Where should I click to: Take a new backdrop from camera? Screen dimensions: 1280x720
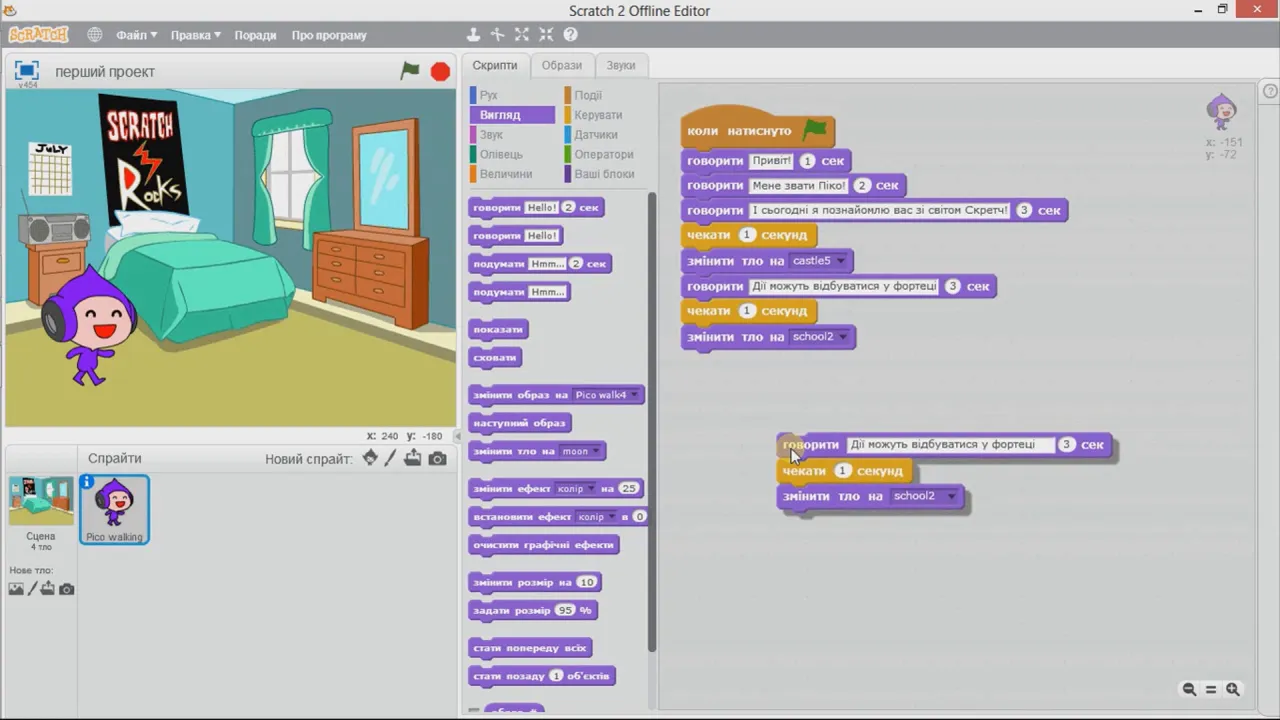click(x=66, y=589)
